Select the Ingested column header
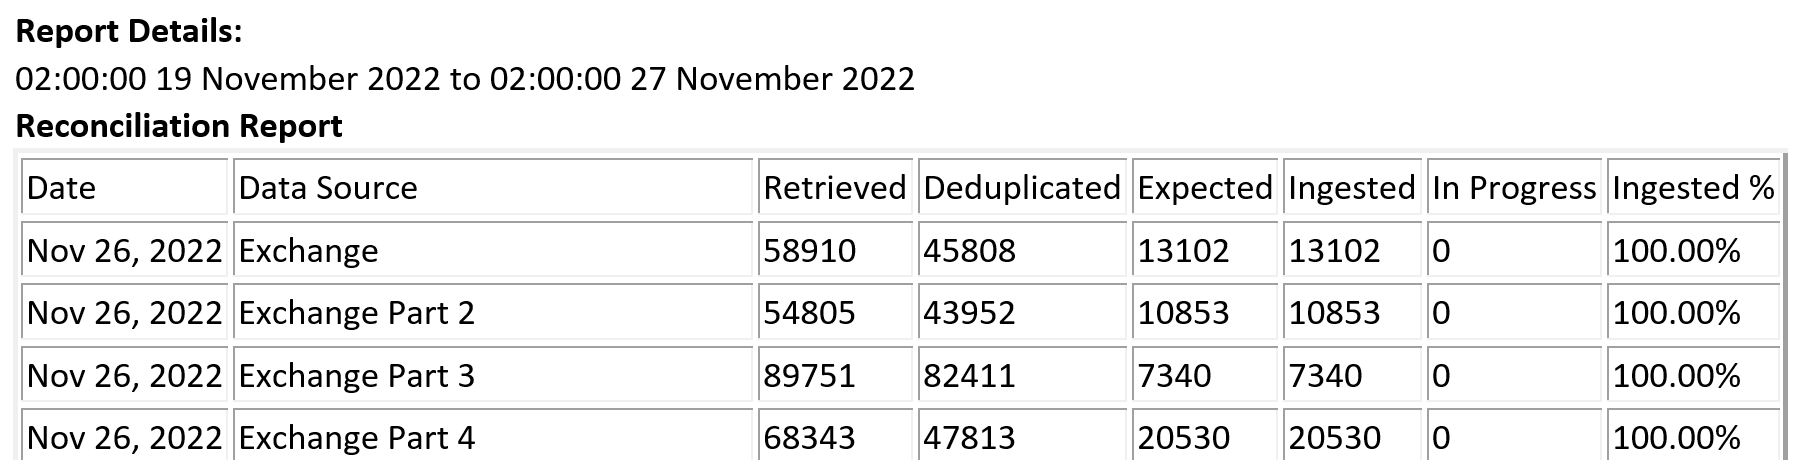The height and width of the screenshot is (460, 1805). click(x=1353, y=187)
